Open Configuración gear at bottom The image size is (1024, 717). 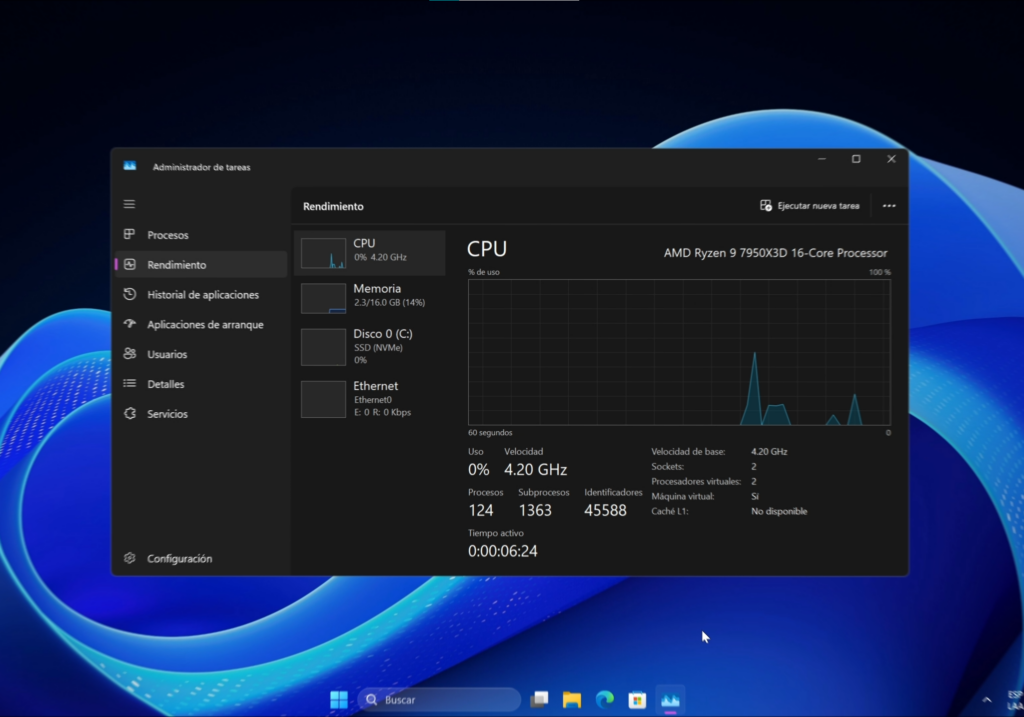(x=129, y=559)
